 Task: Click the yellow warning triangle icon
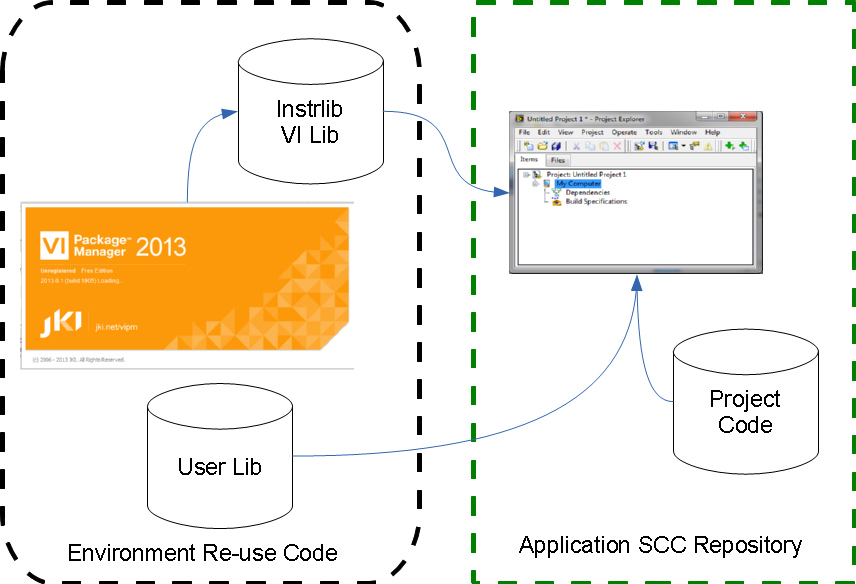[708, 146]
